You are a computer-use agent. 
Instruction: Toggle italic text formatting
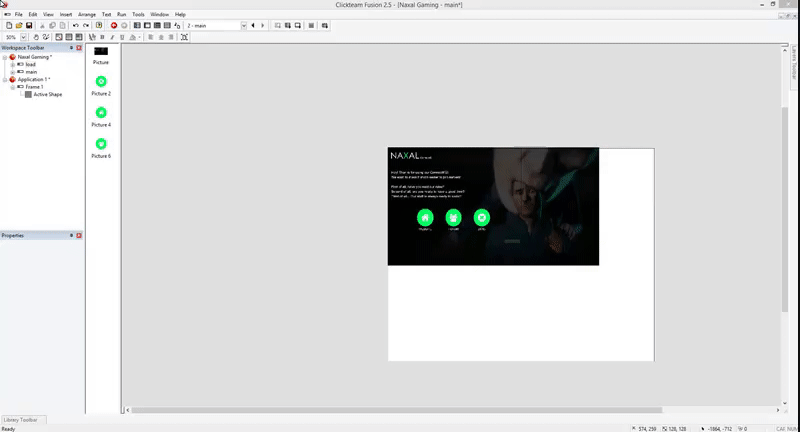(x=112, y=37)
